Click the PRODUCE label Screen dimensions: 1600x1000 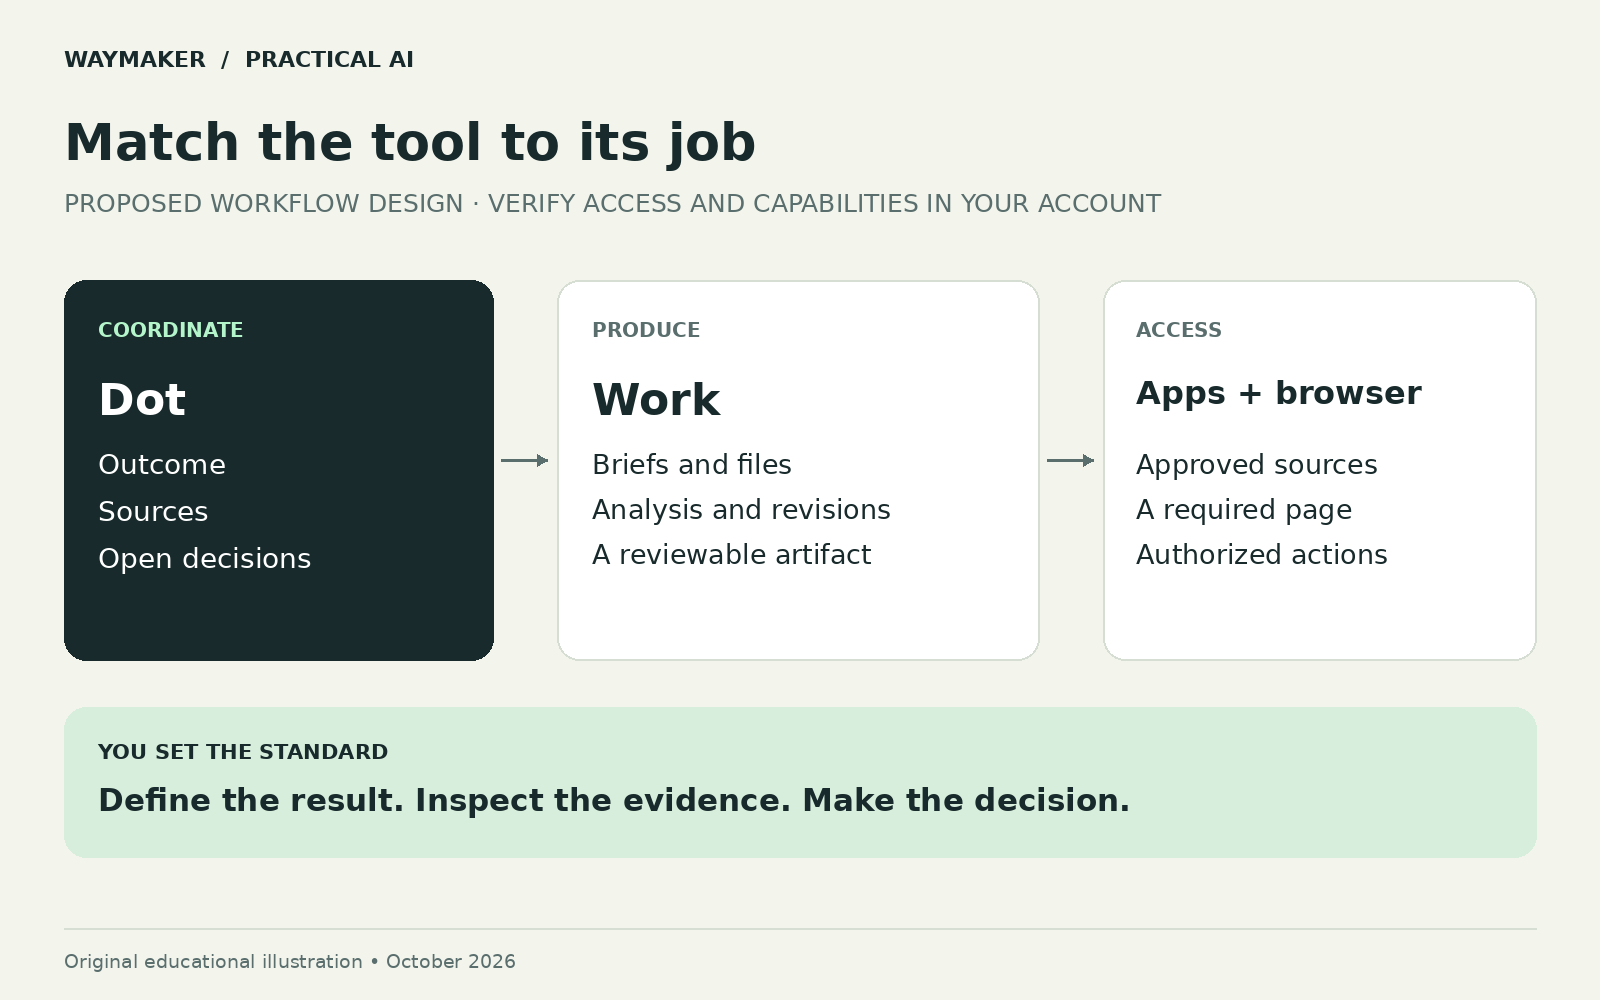(646, 330)
